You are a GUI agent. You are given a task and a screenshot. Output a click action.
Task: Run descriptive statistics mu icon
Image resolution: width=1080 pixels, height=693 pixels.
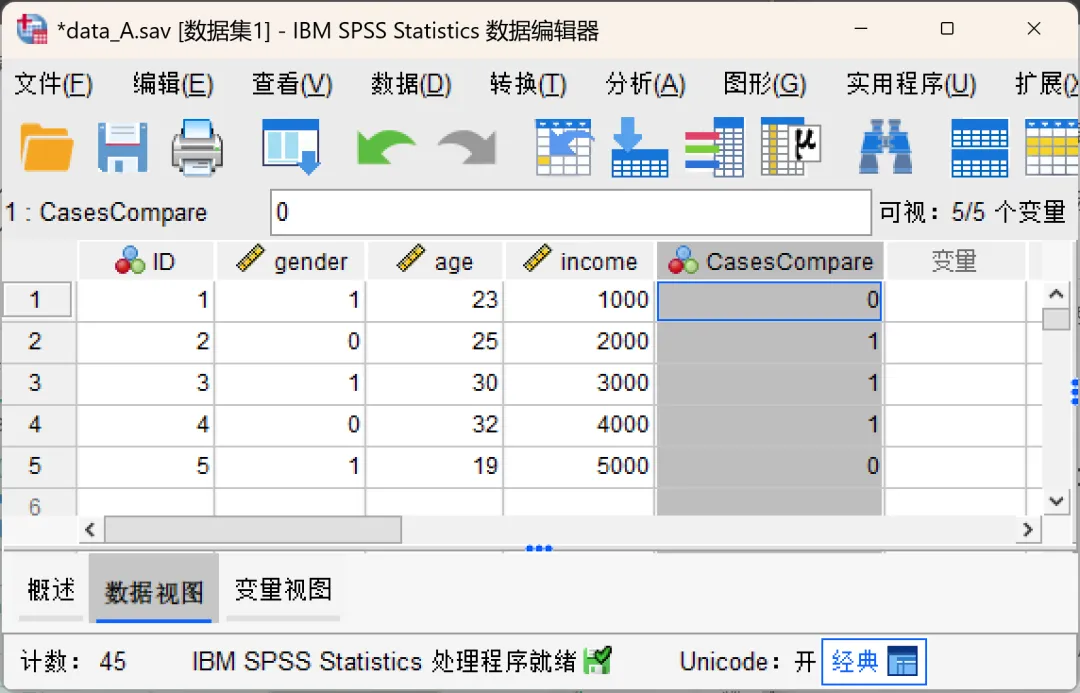[x=791, y=147]
